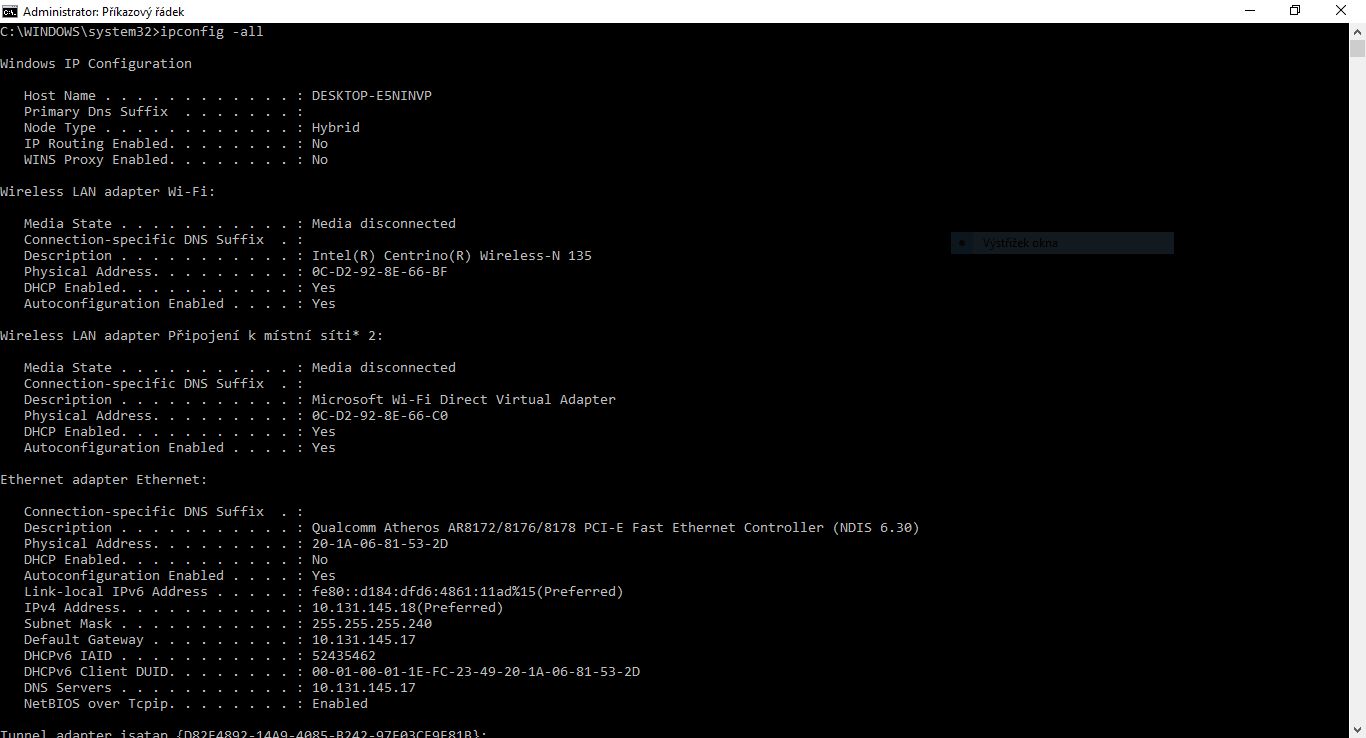The height and width of the screenshot is (738, 1366).
Task: Click the Link-local IPv6 address value
Action: click(x=468, y=592)
